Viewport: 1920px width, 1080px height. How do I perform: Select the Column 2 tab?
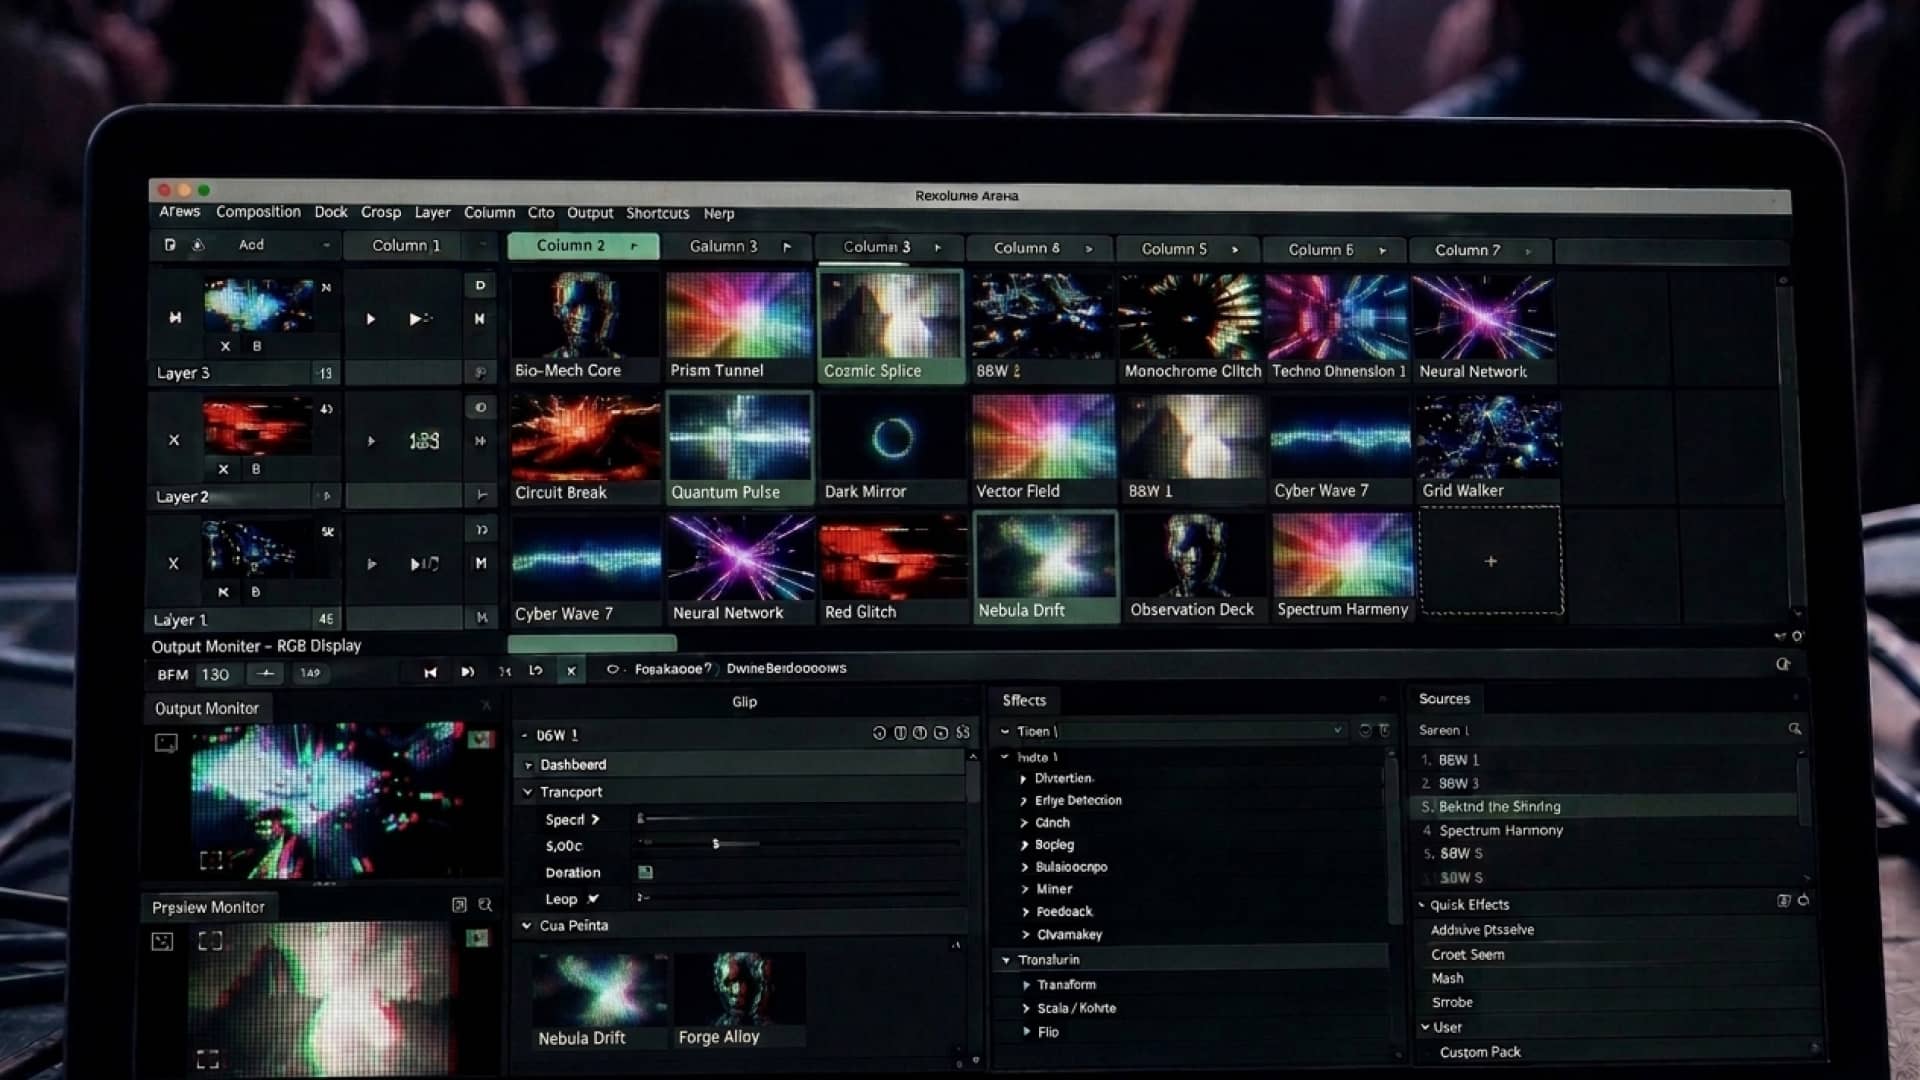coord(583,246)
